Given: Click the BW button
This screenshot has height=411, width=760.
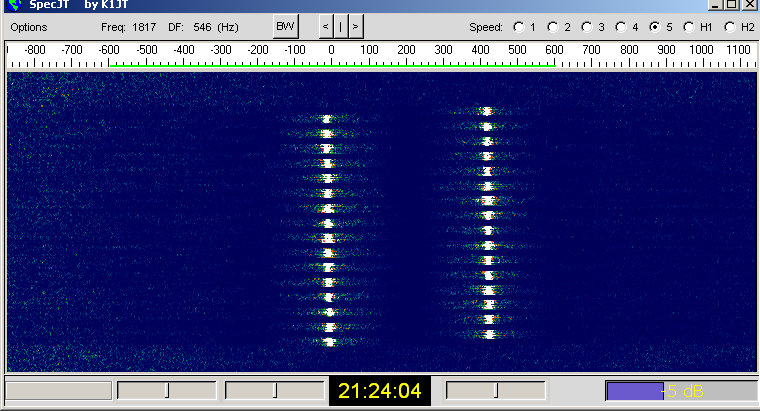Looking at the screenshot, I should [x=285, y=27].
